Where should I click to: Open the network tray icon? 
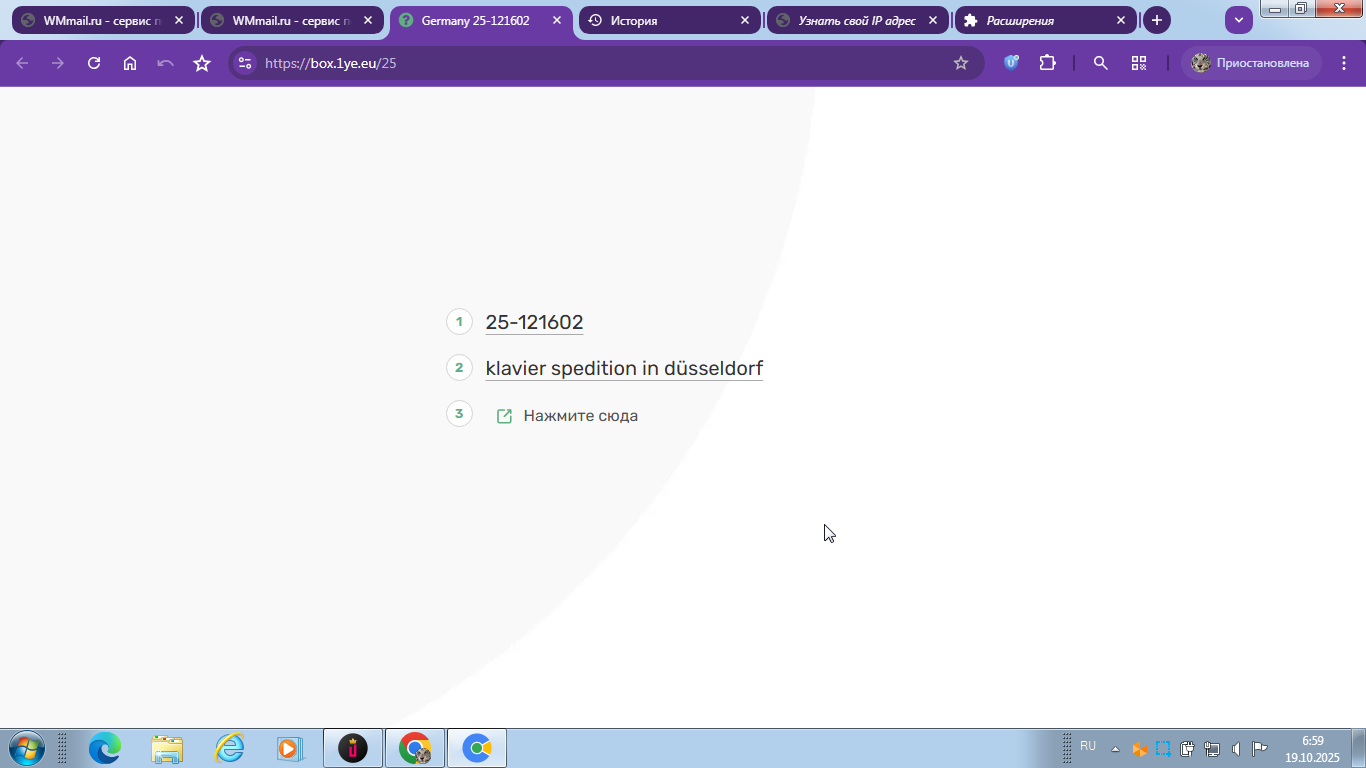tap(1212, 749)
